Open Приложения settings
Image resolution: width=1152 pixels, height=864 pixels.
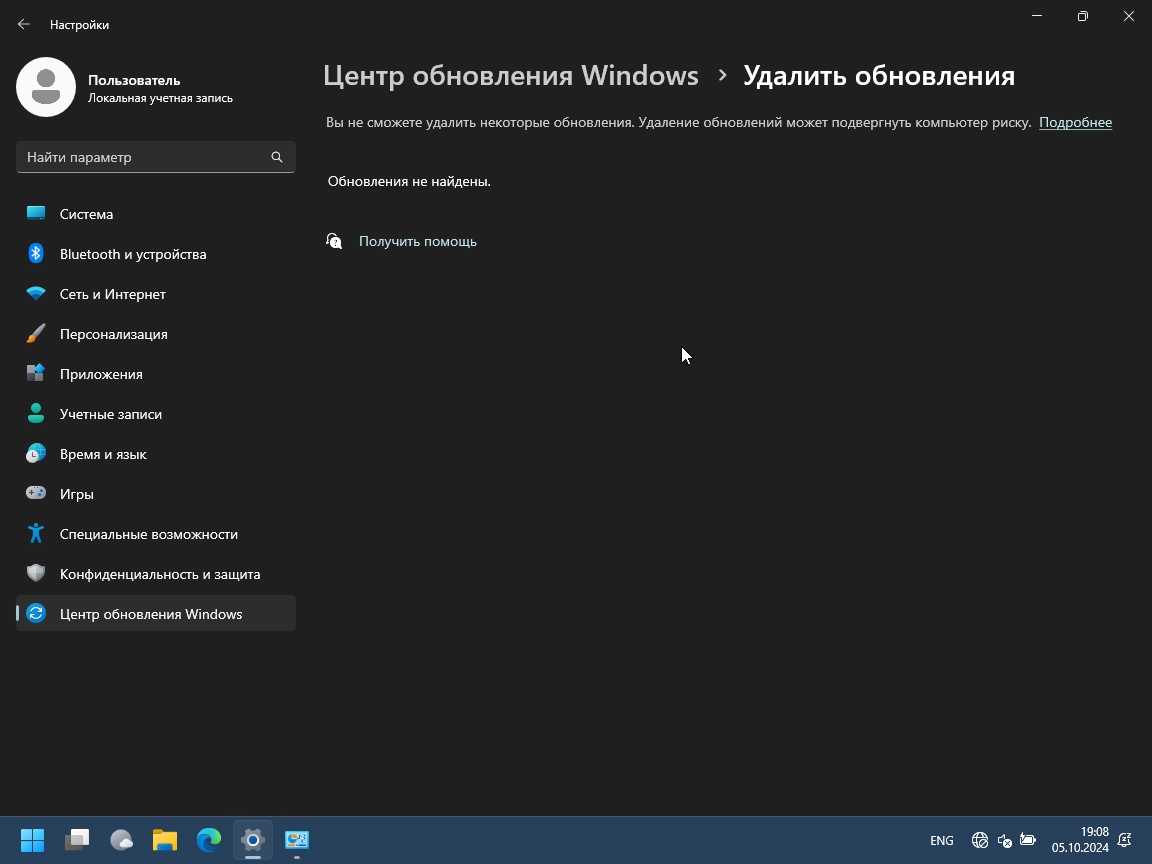(x=156, y=374)
